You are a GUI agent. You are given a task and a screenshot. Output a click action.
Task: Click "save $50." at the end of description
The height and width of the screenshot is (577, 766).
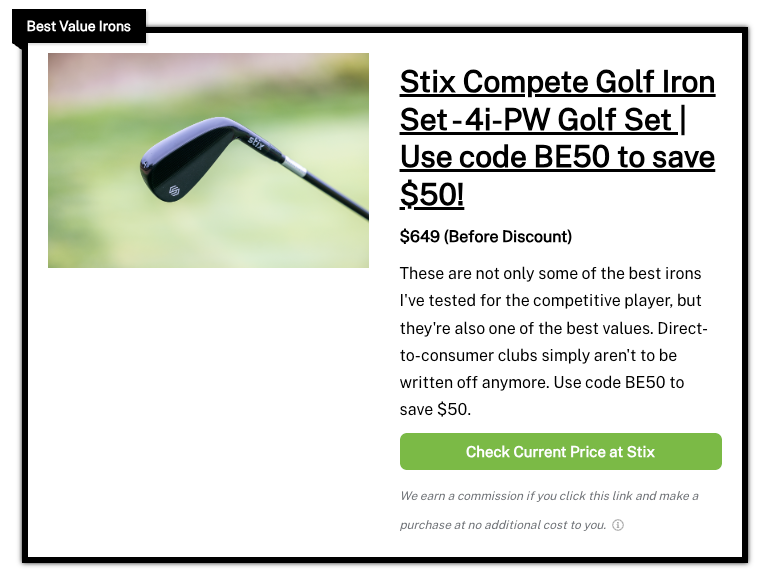435,410
